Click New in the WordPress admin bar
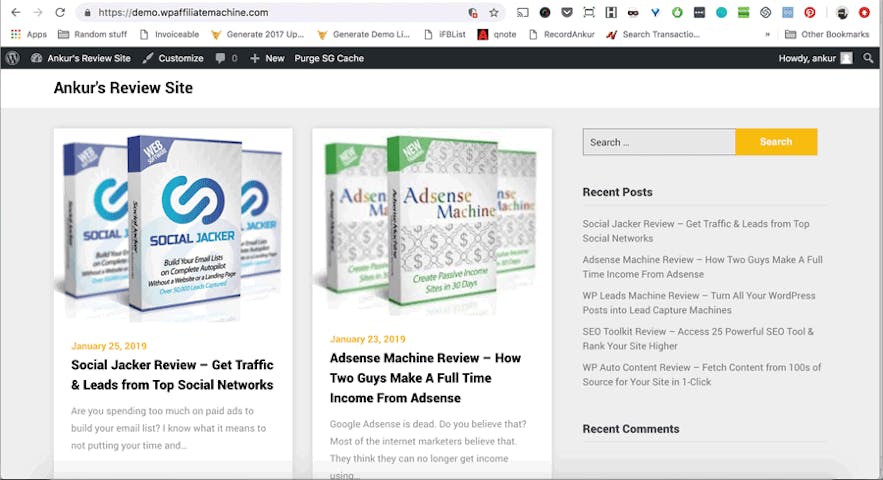 (x=267, y=58)
